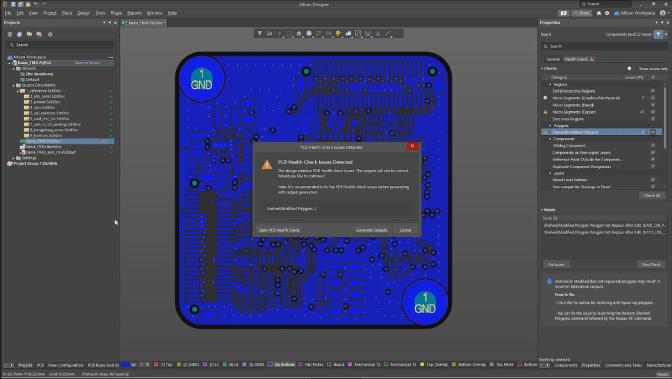
Task: Switch to the General tab in Properties
Action: click(553, 59)
